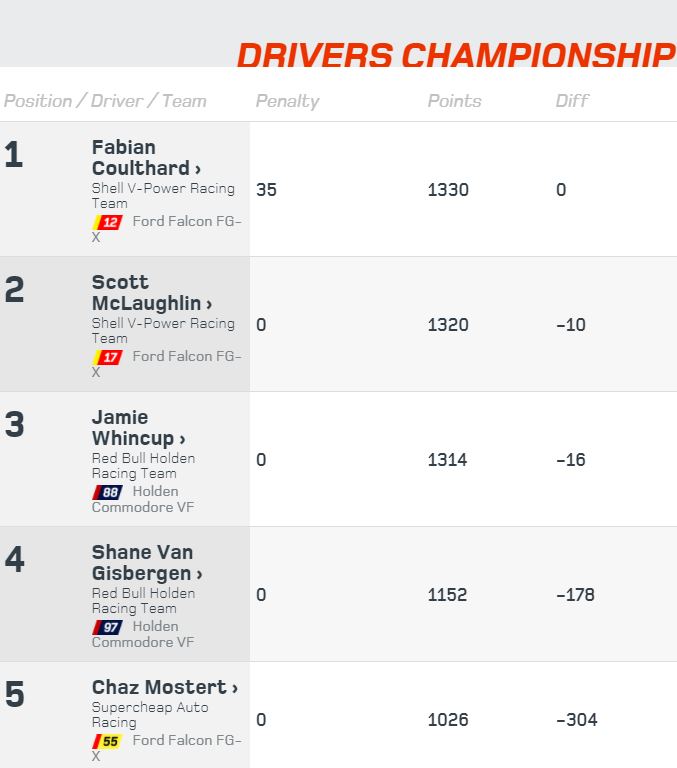Open Fabian Coulthard driver profile

point(146,158)
